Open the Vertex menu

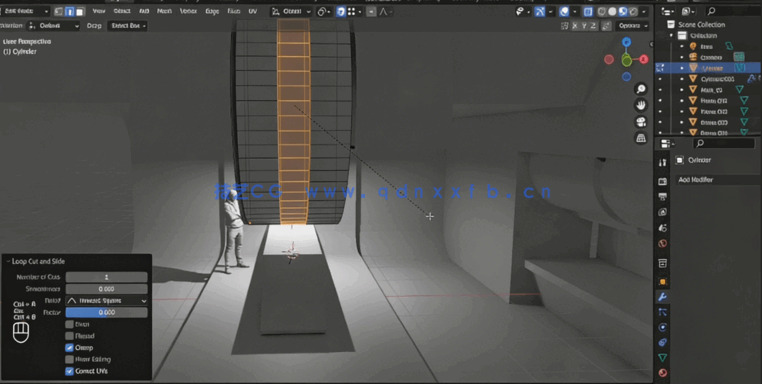pos(188,11)
